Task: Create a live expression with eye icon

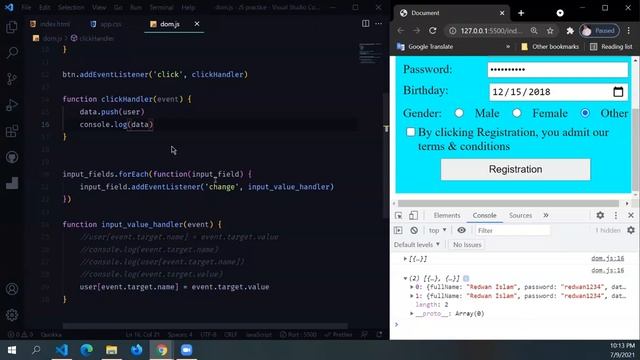Action: (x=461, y=230)
